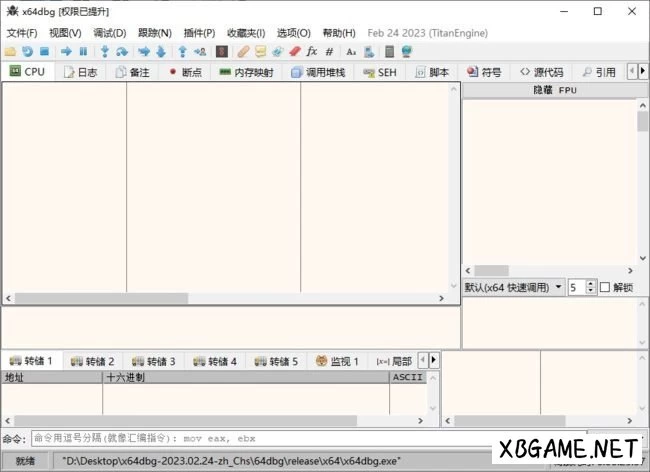Open the calculator toolbar icon

pos(388,51)
